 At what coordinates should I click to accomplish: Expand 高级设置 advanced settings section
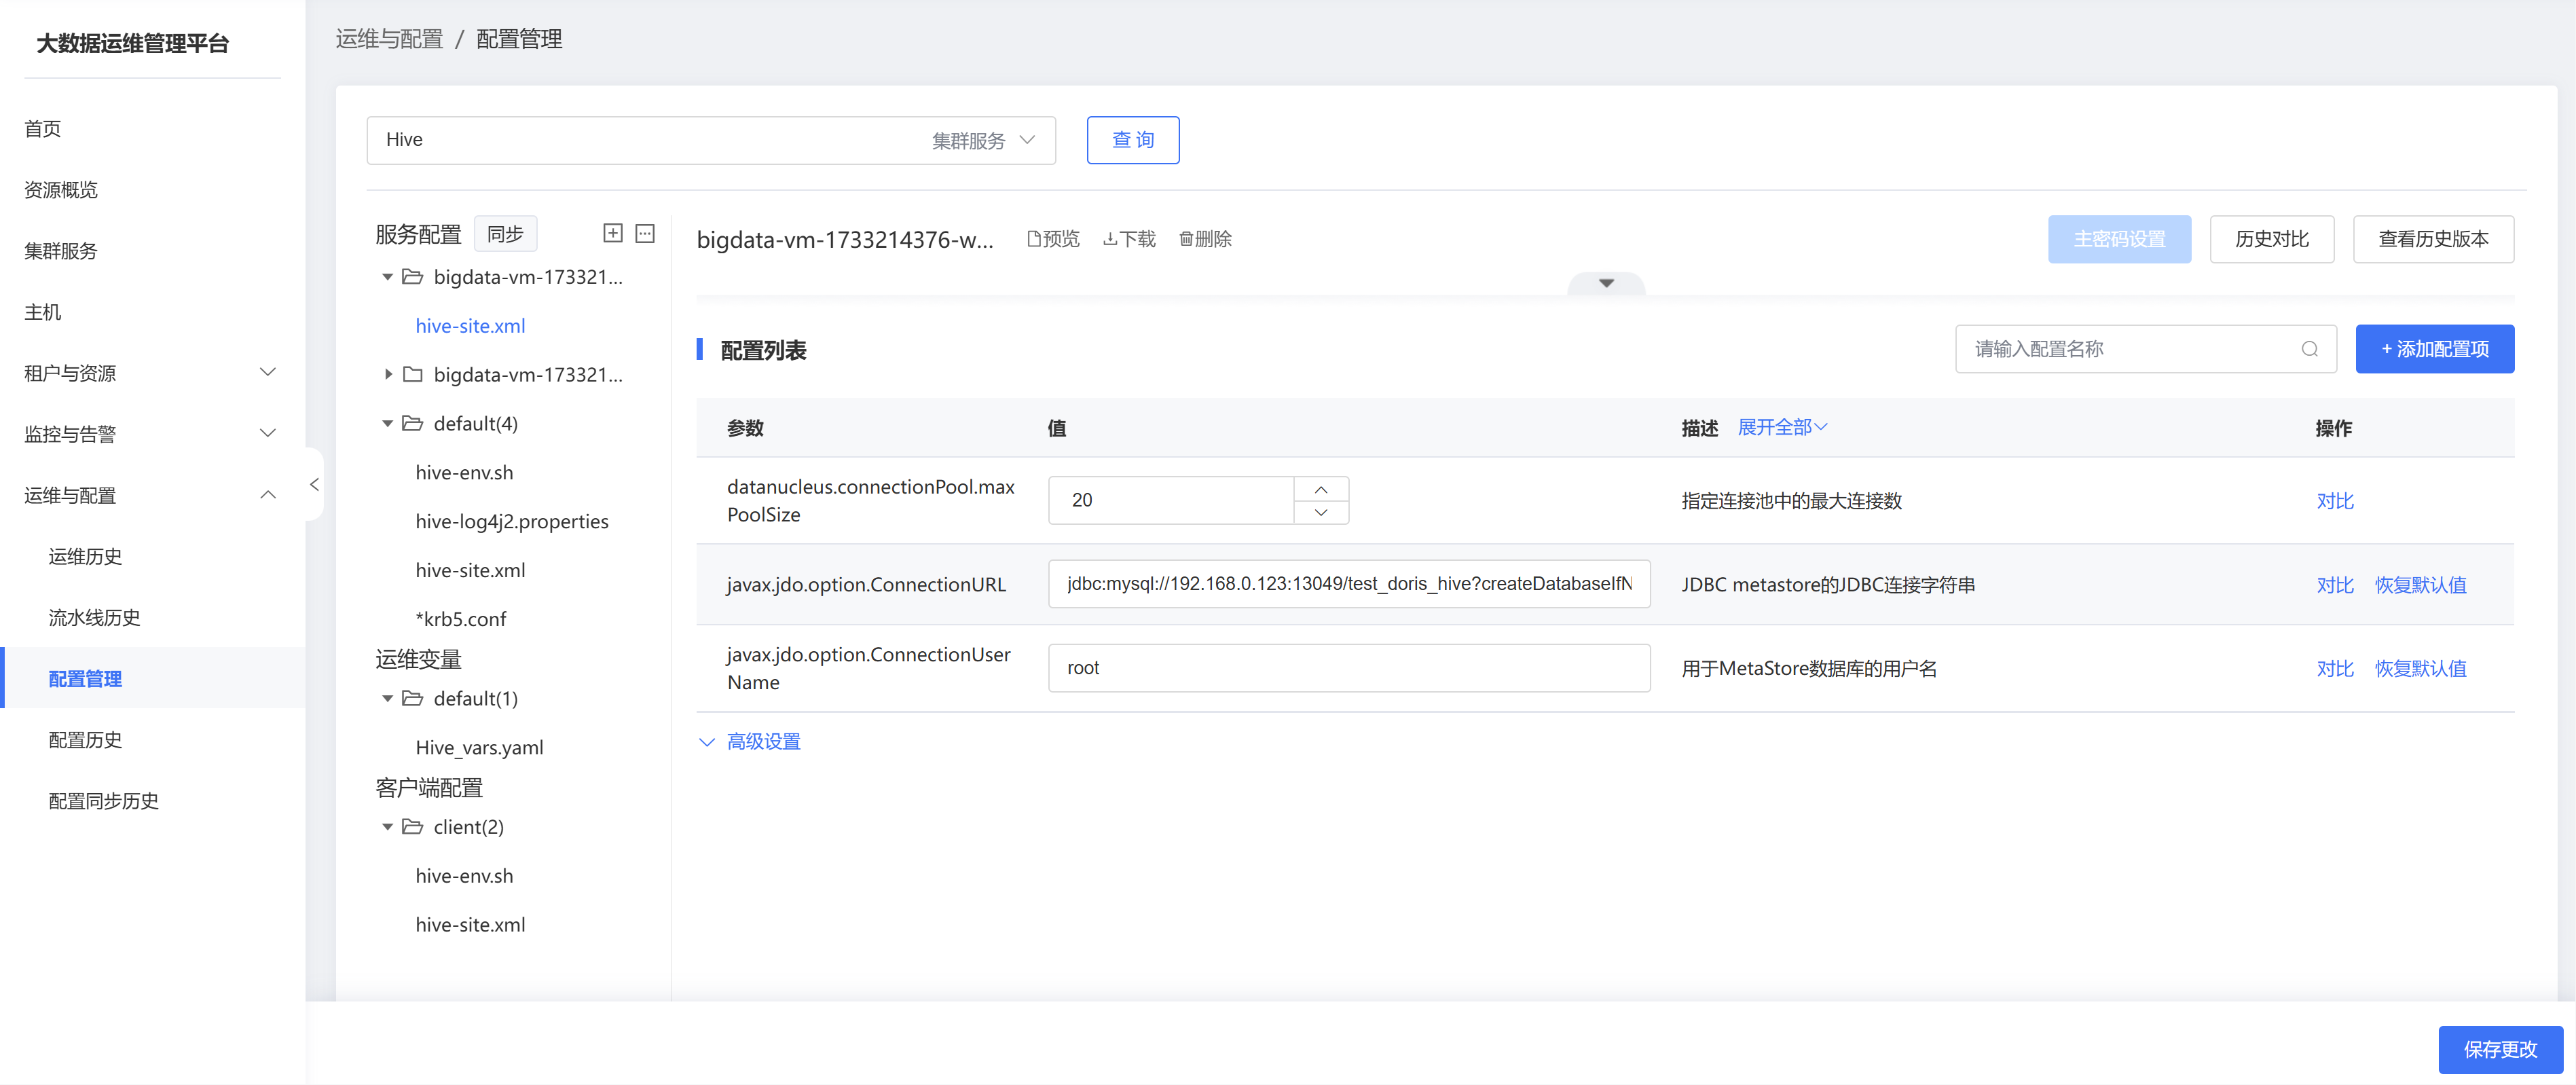(750, 742)
